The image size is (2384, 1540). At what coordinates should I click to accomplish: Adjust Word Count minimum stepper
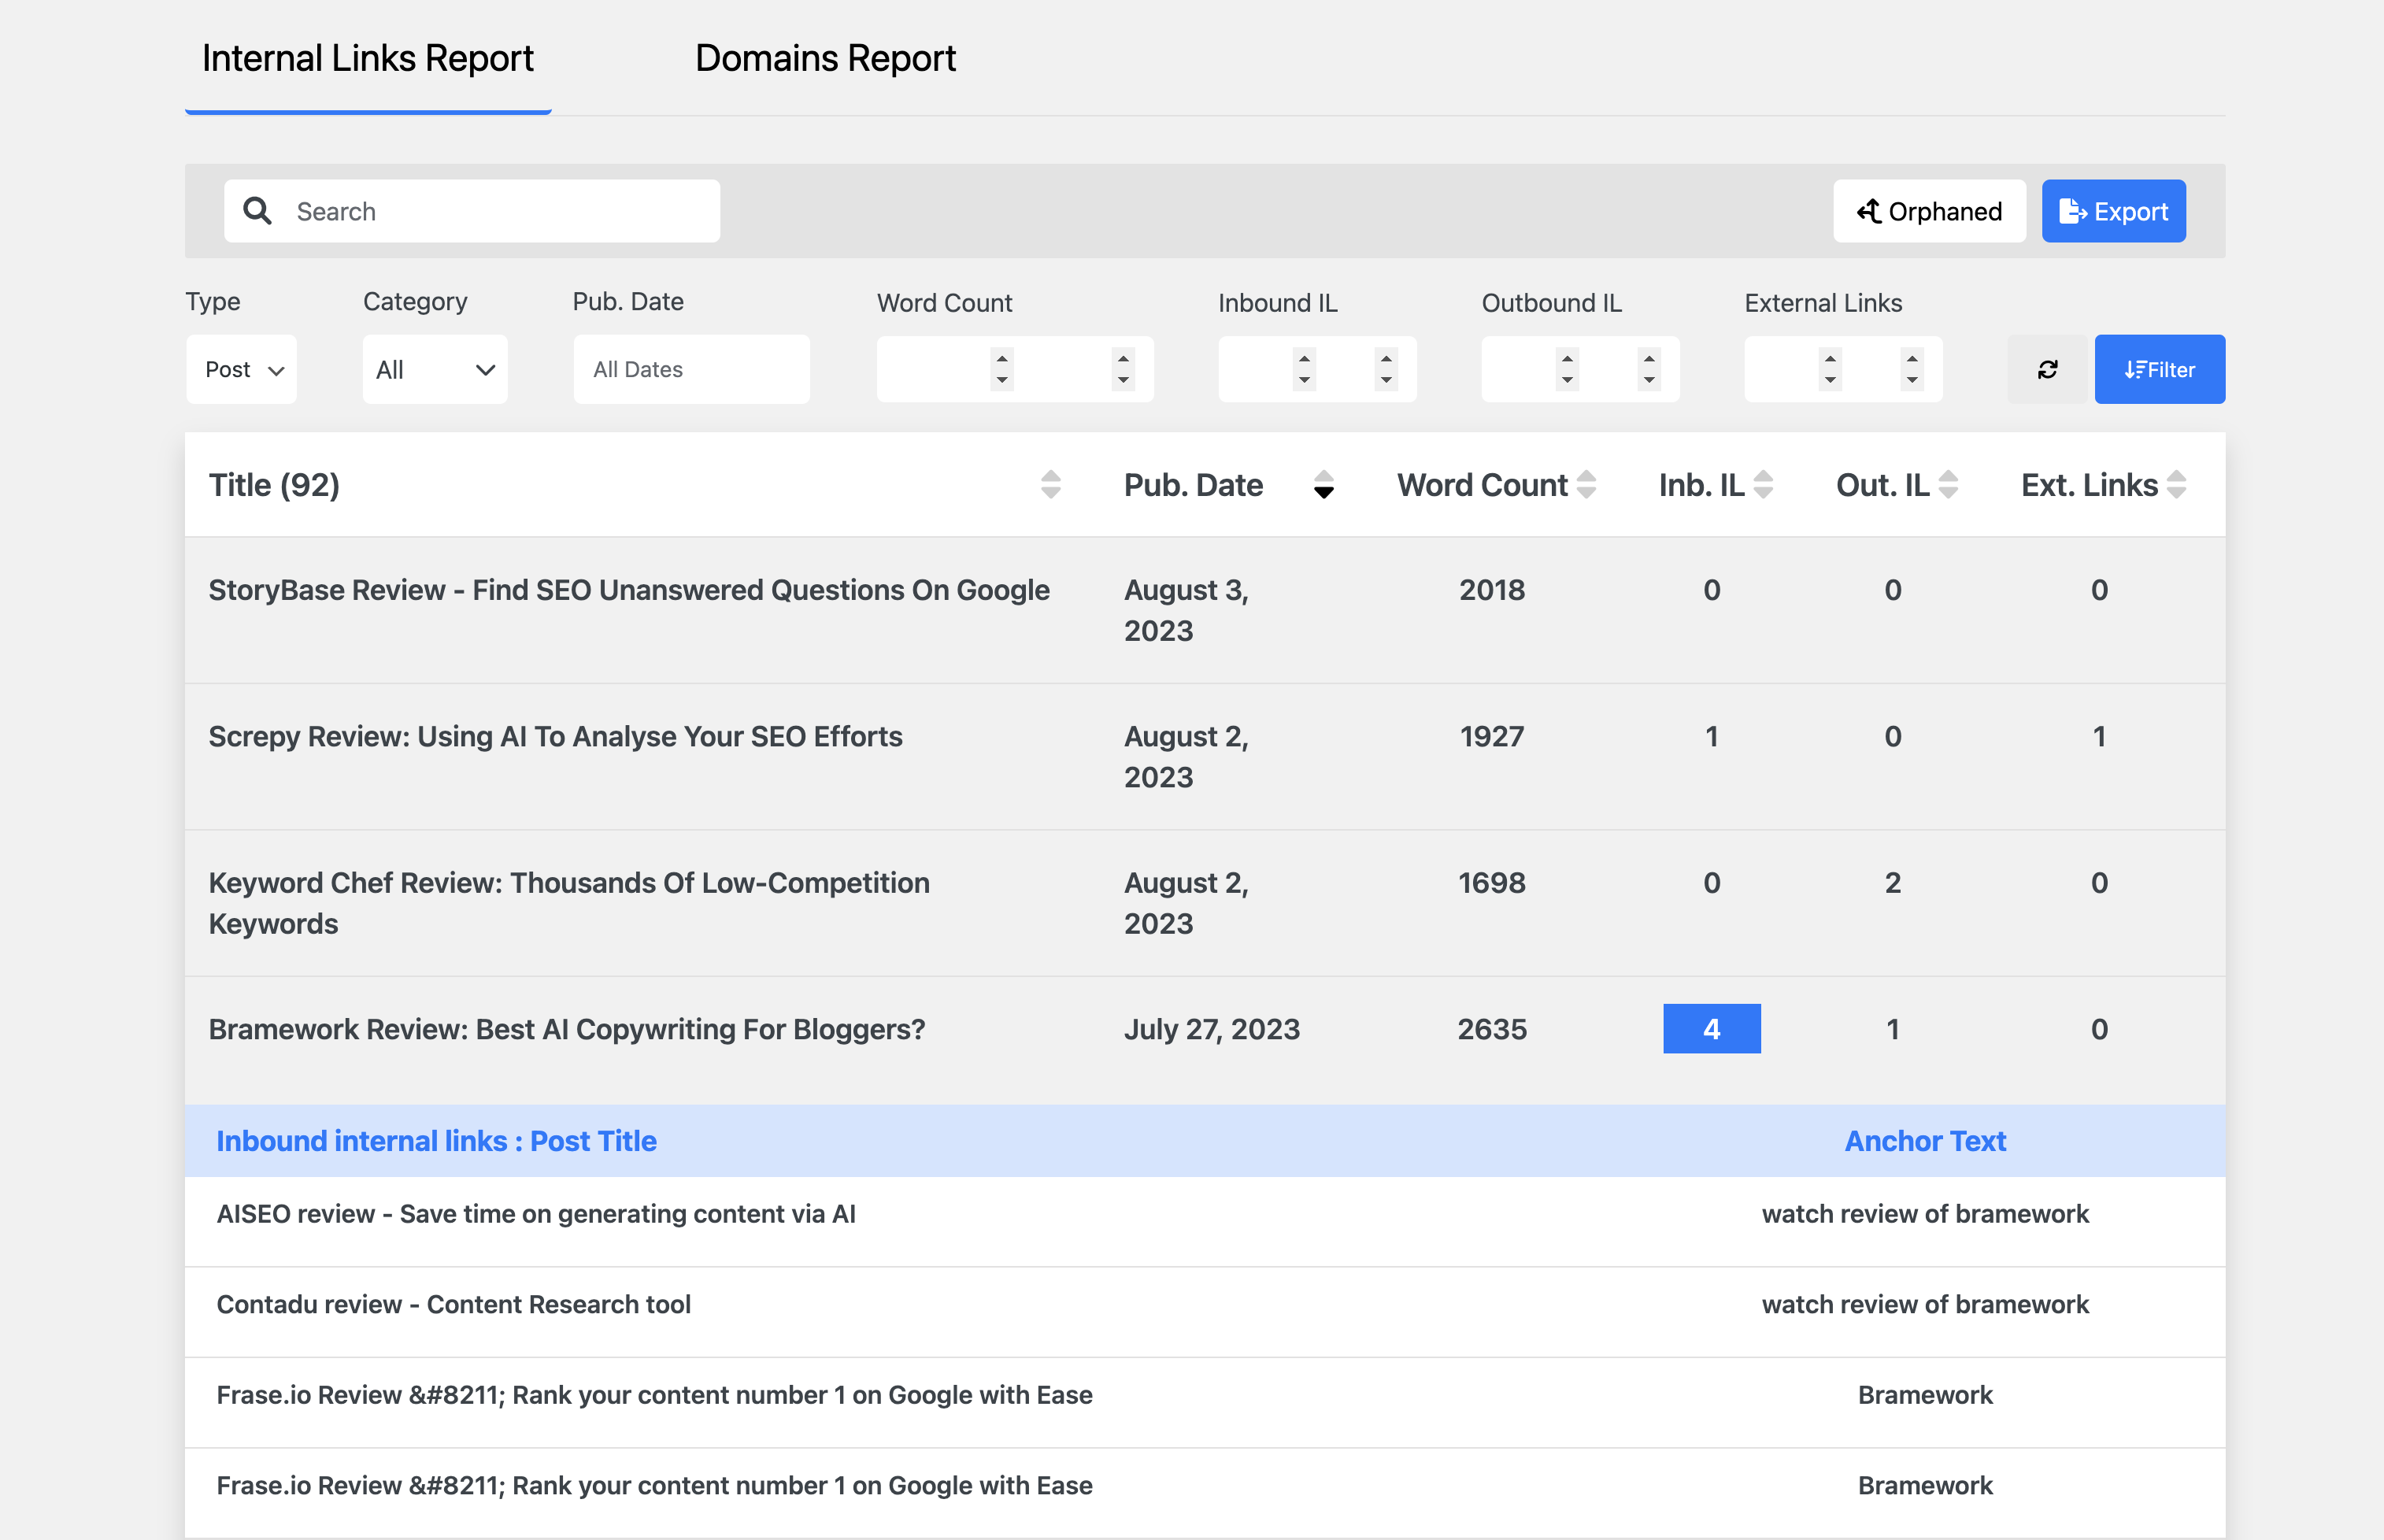1002,369
